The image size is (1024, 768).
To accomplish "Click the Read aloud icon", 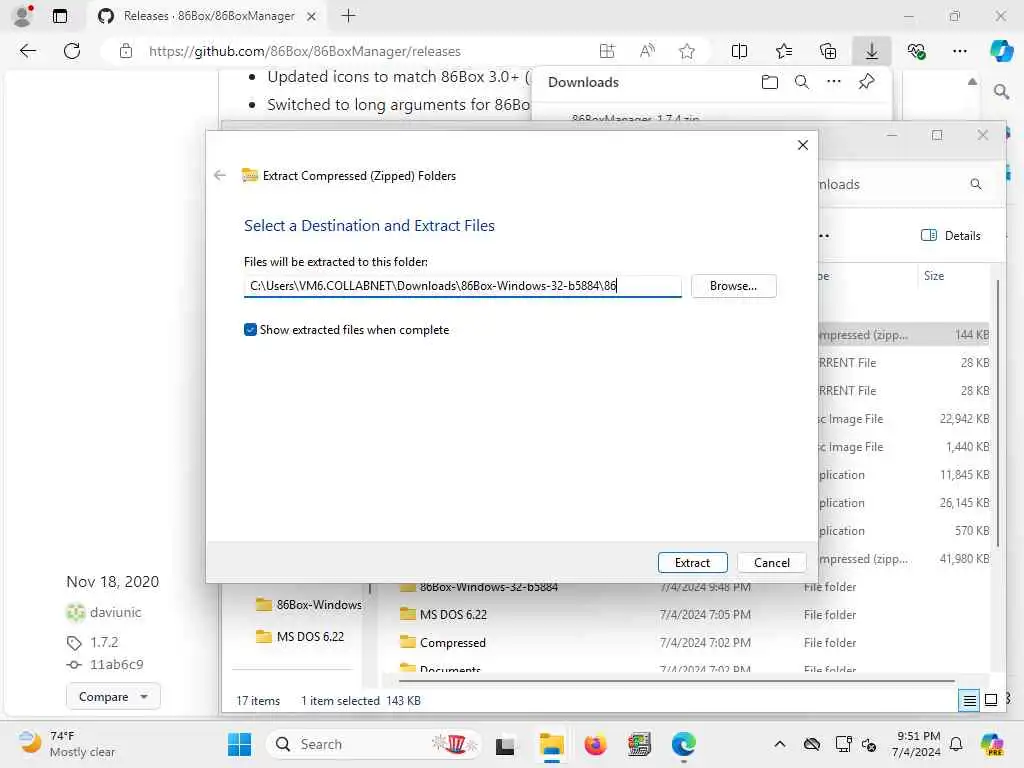I will pyautogui.click(x=647, y=51).
